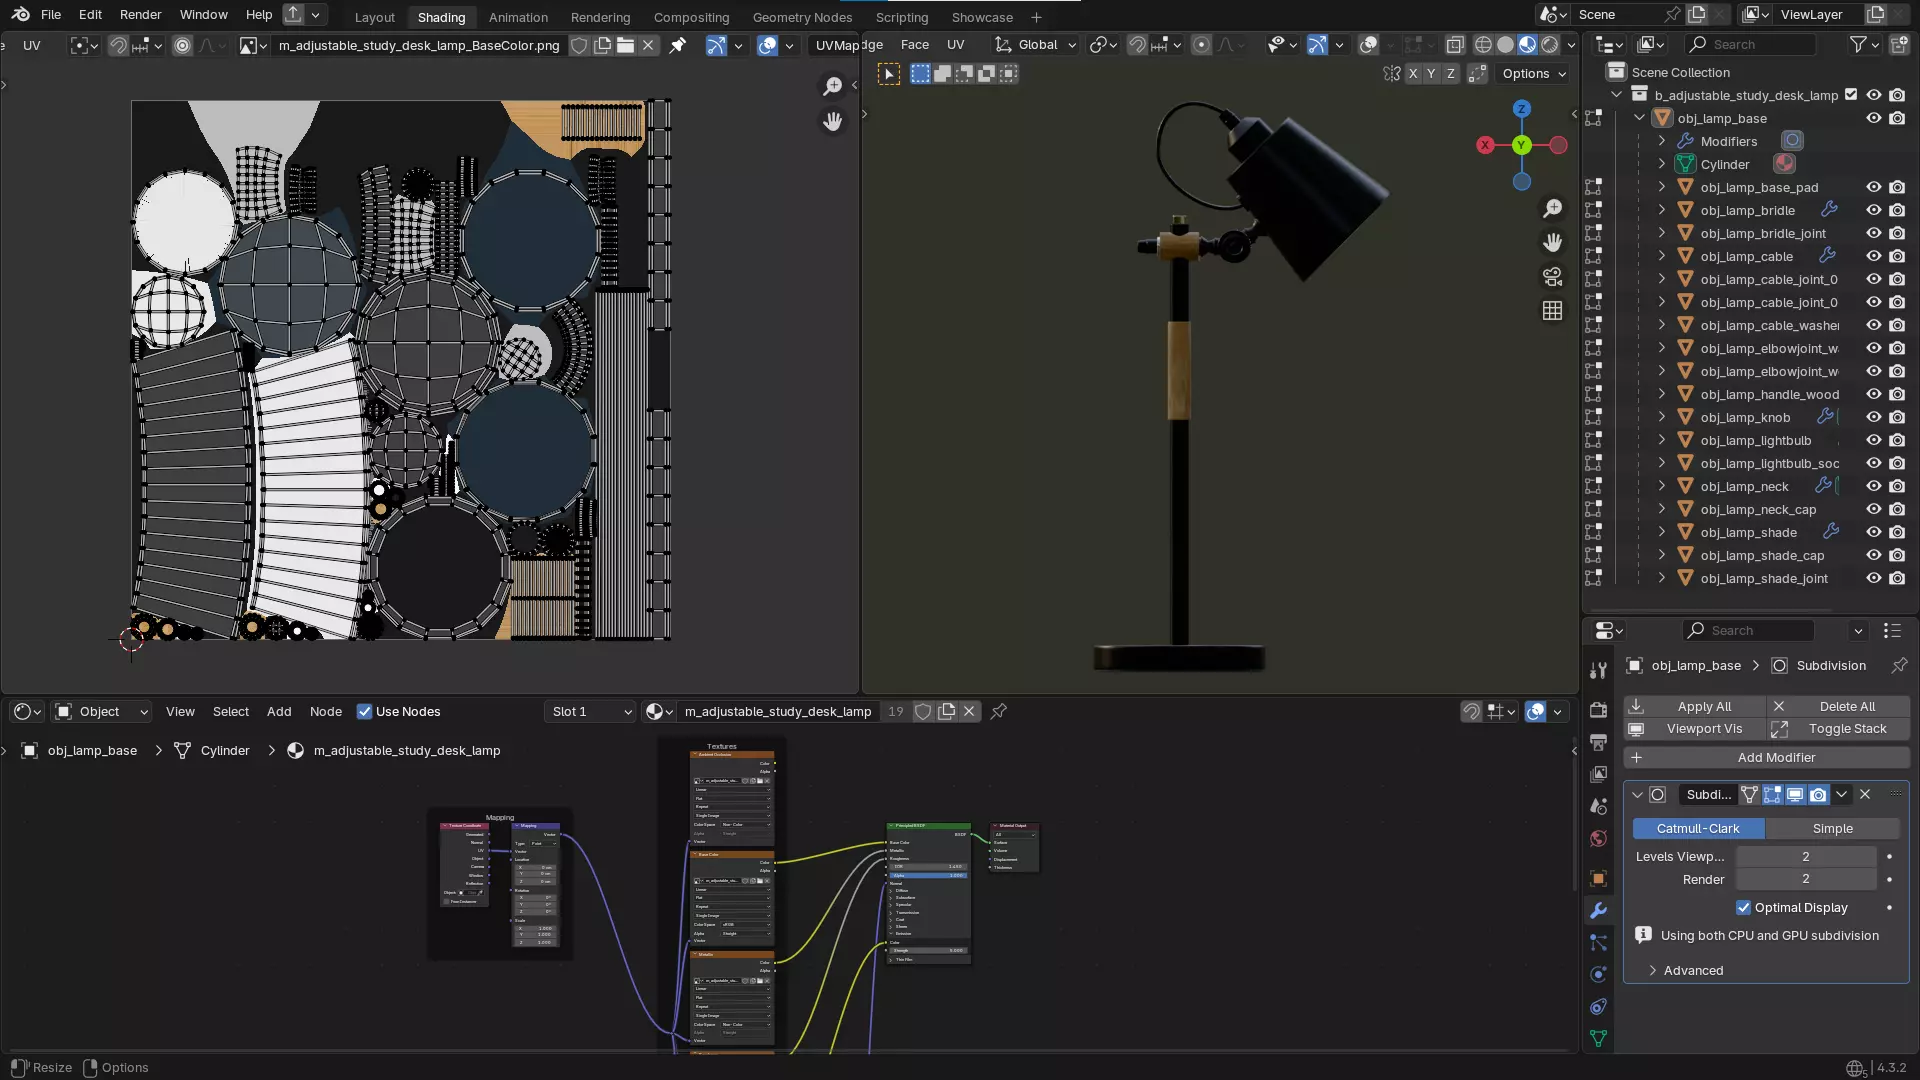Open the Object shader type dropdown
Screen dimensions: 1920x1080
[x=100, y=712]
